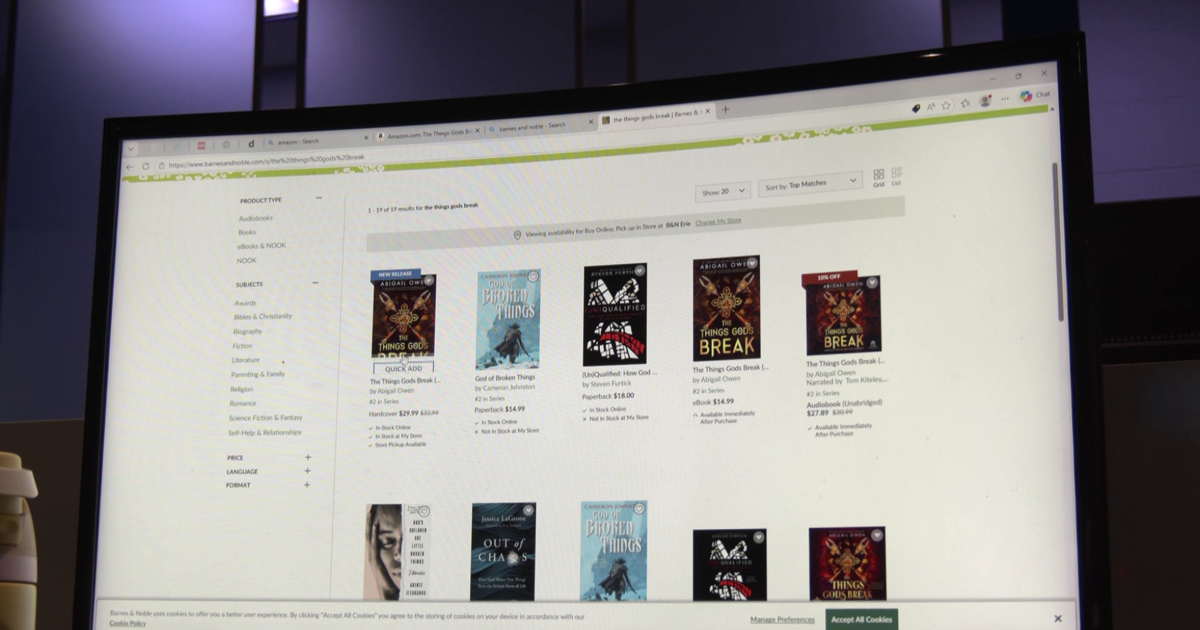The width and height of the screenshot is (1200, 630).
Task: Filter by Audiobooks product type
Action: point(255,218)
